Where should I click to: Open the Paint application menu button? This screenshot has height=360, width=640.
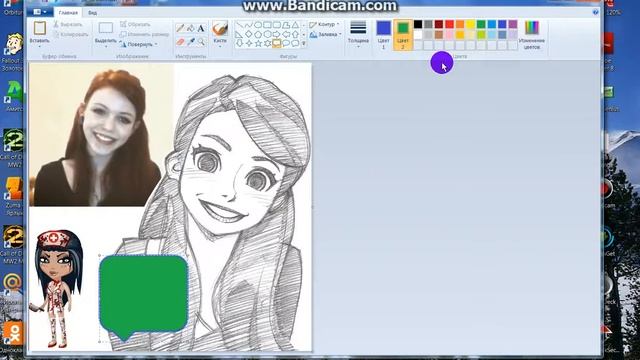(x=40, y=12)
